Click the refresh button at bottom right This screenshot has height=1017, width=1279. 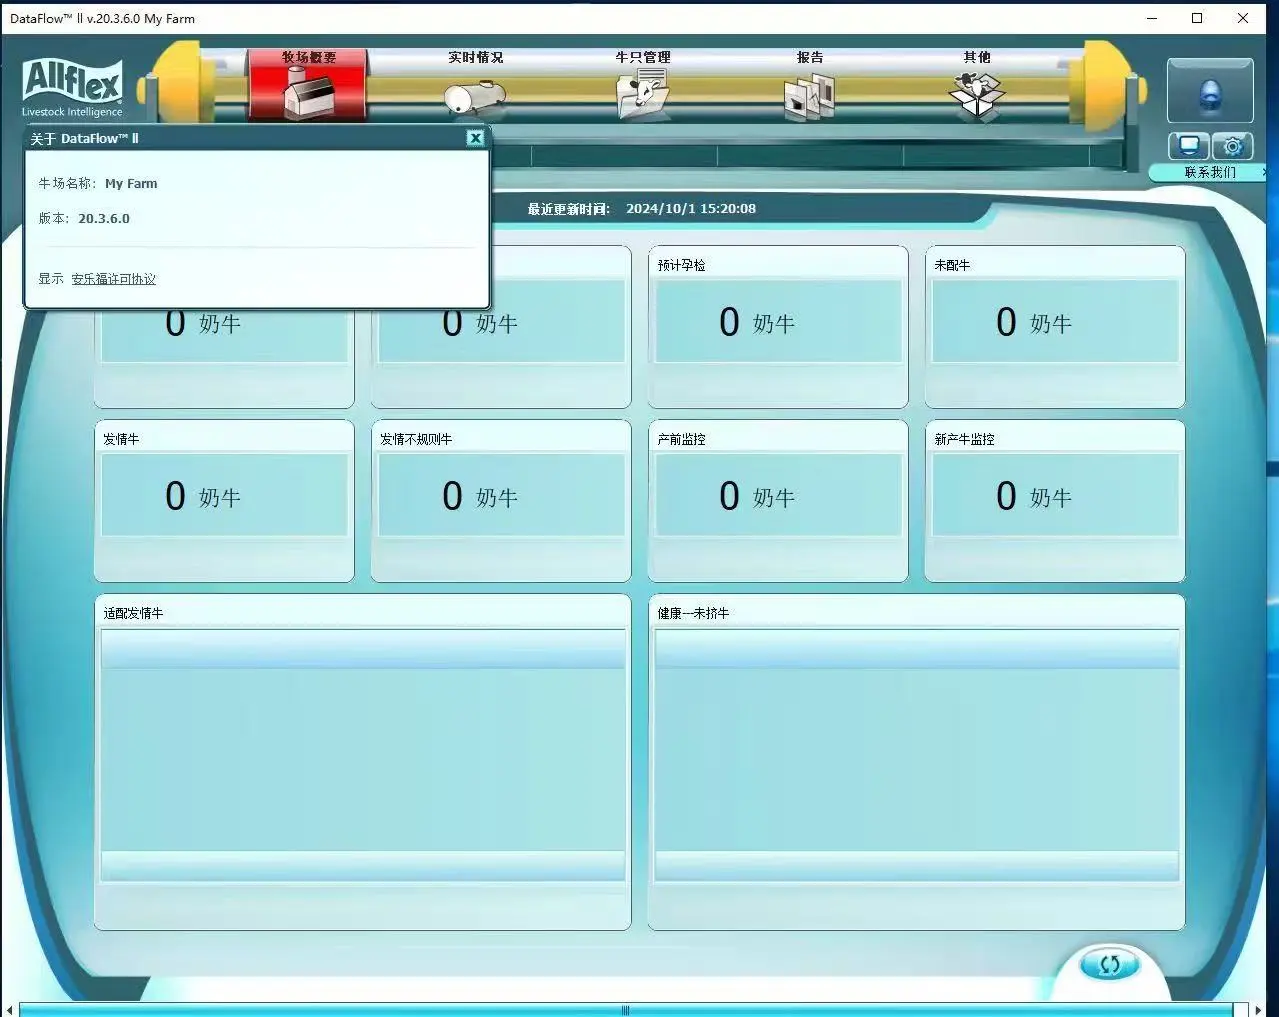pyautogui.click(x=1109, y=964)
